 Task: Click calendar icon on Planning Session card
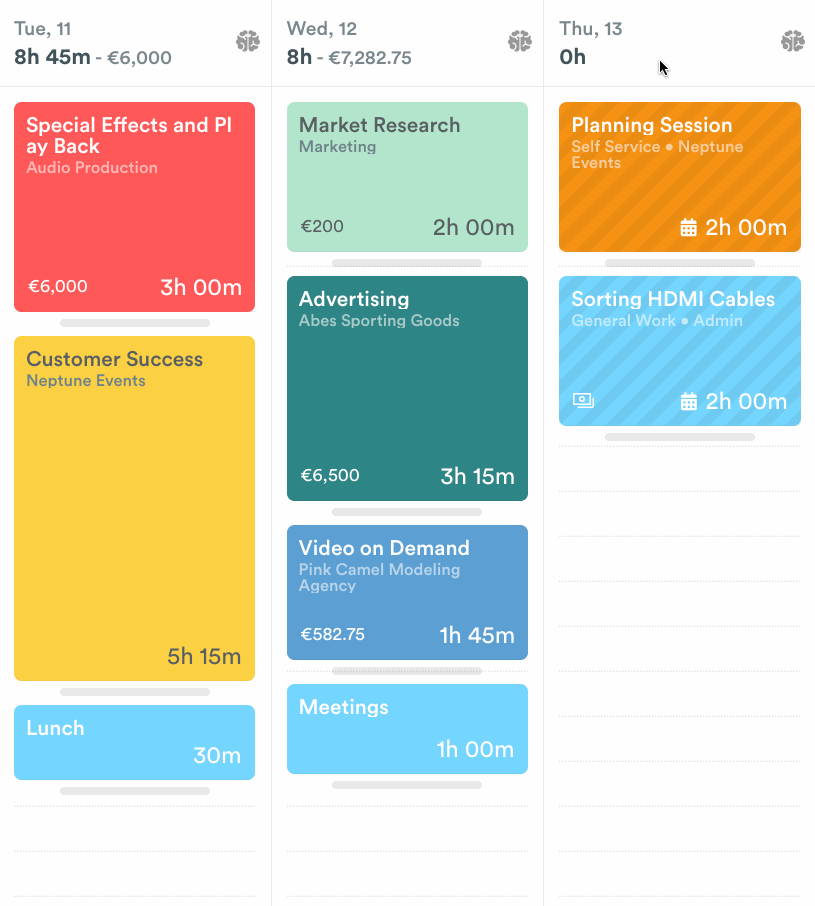(688, 228)
